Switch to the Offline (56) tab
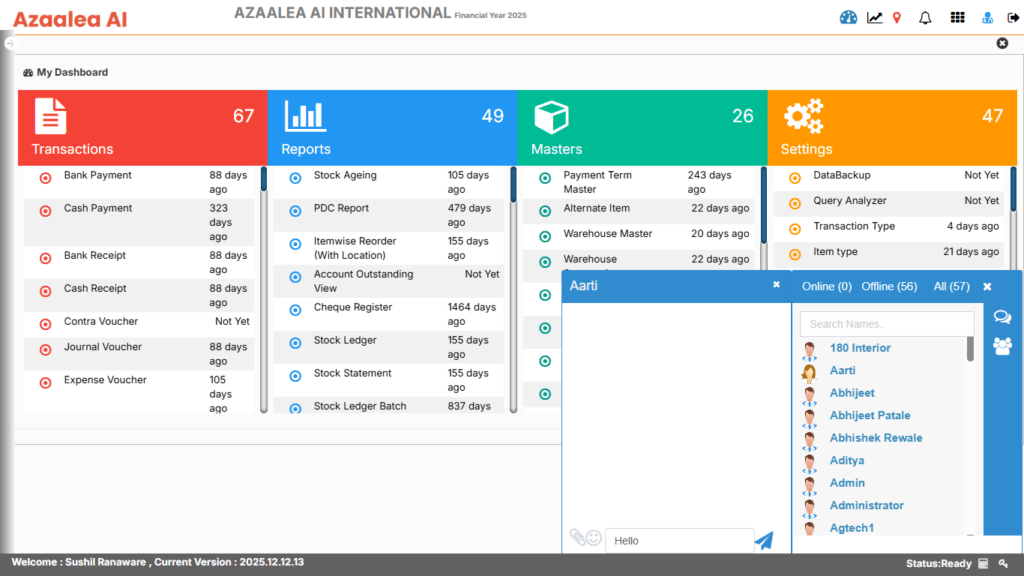1024x576 pixels. pos(889,287)
